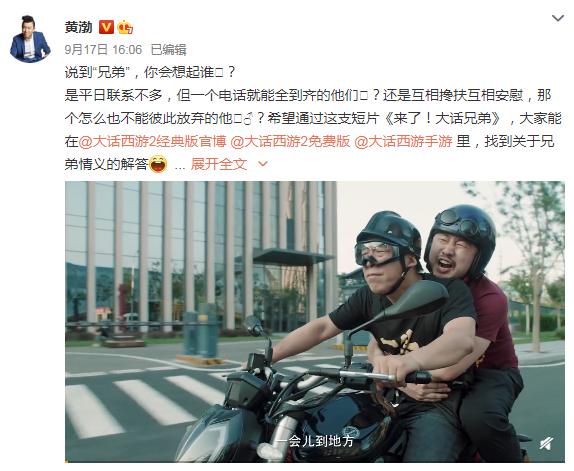
Task: Open the @大话西游手游 mention
Action: coord(403,141)
